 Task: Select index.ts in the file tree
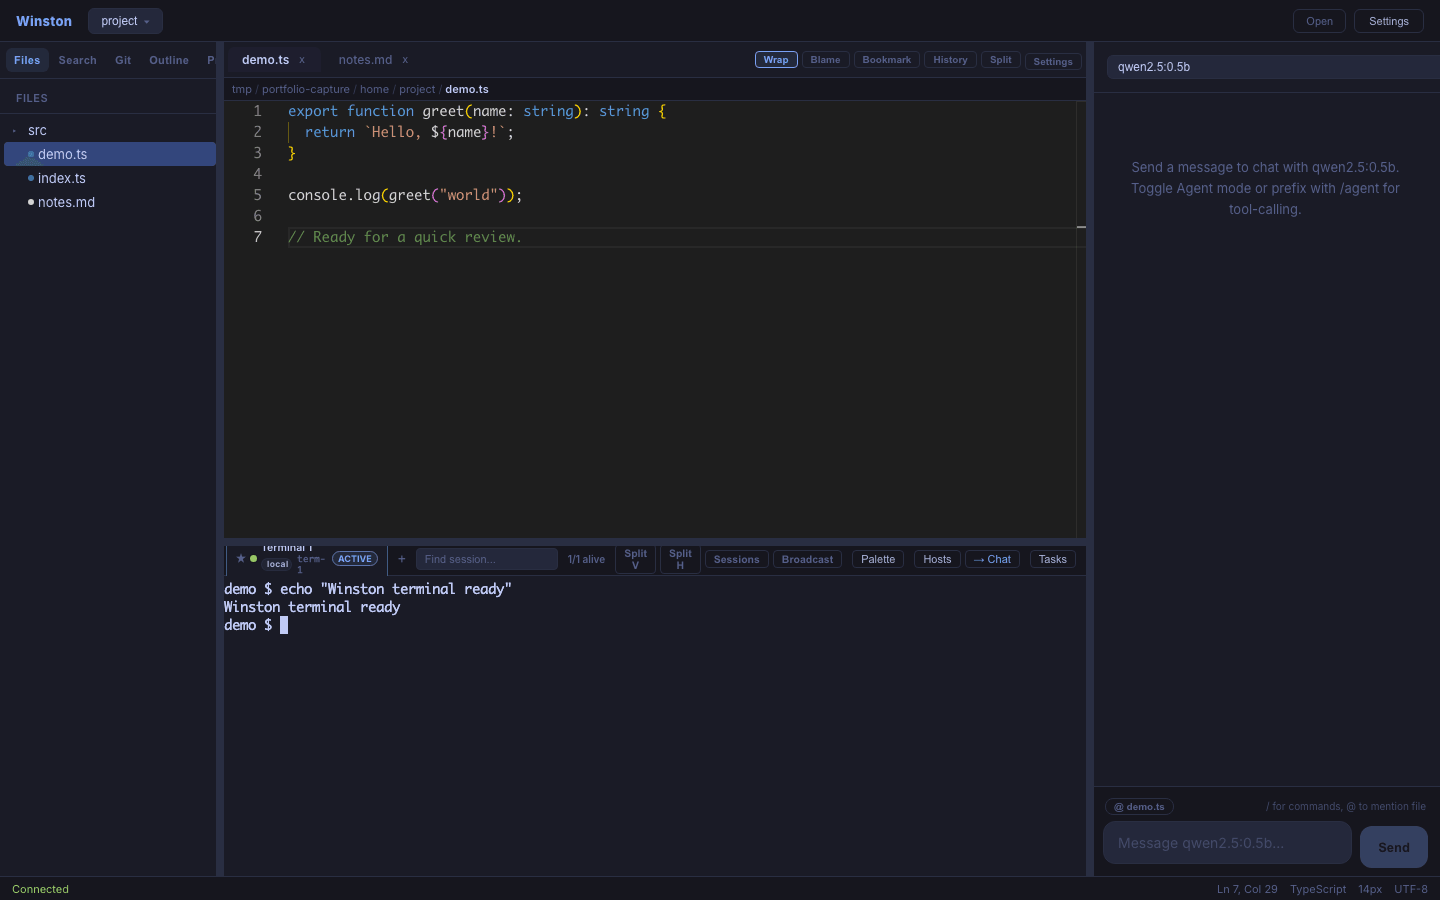(110, 178)
